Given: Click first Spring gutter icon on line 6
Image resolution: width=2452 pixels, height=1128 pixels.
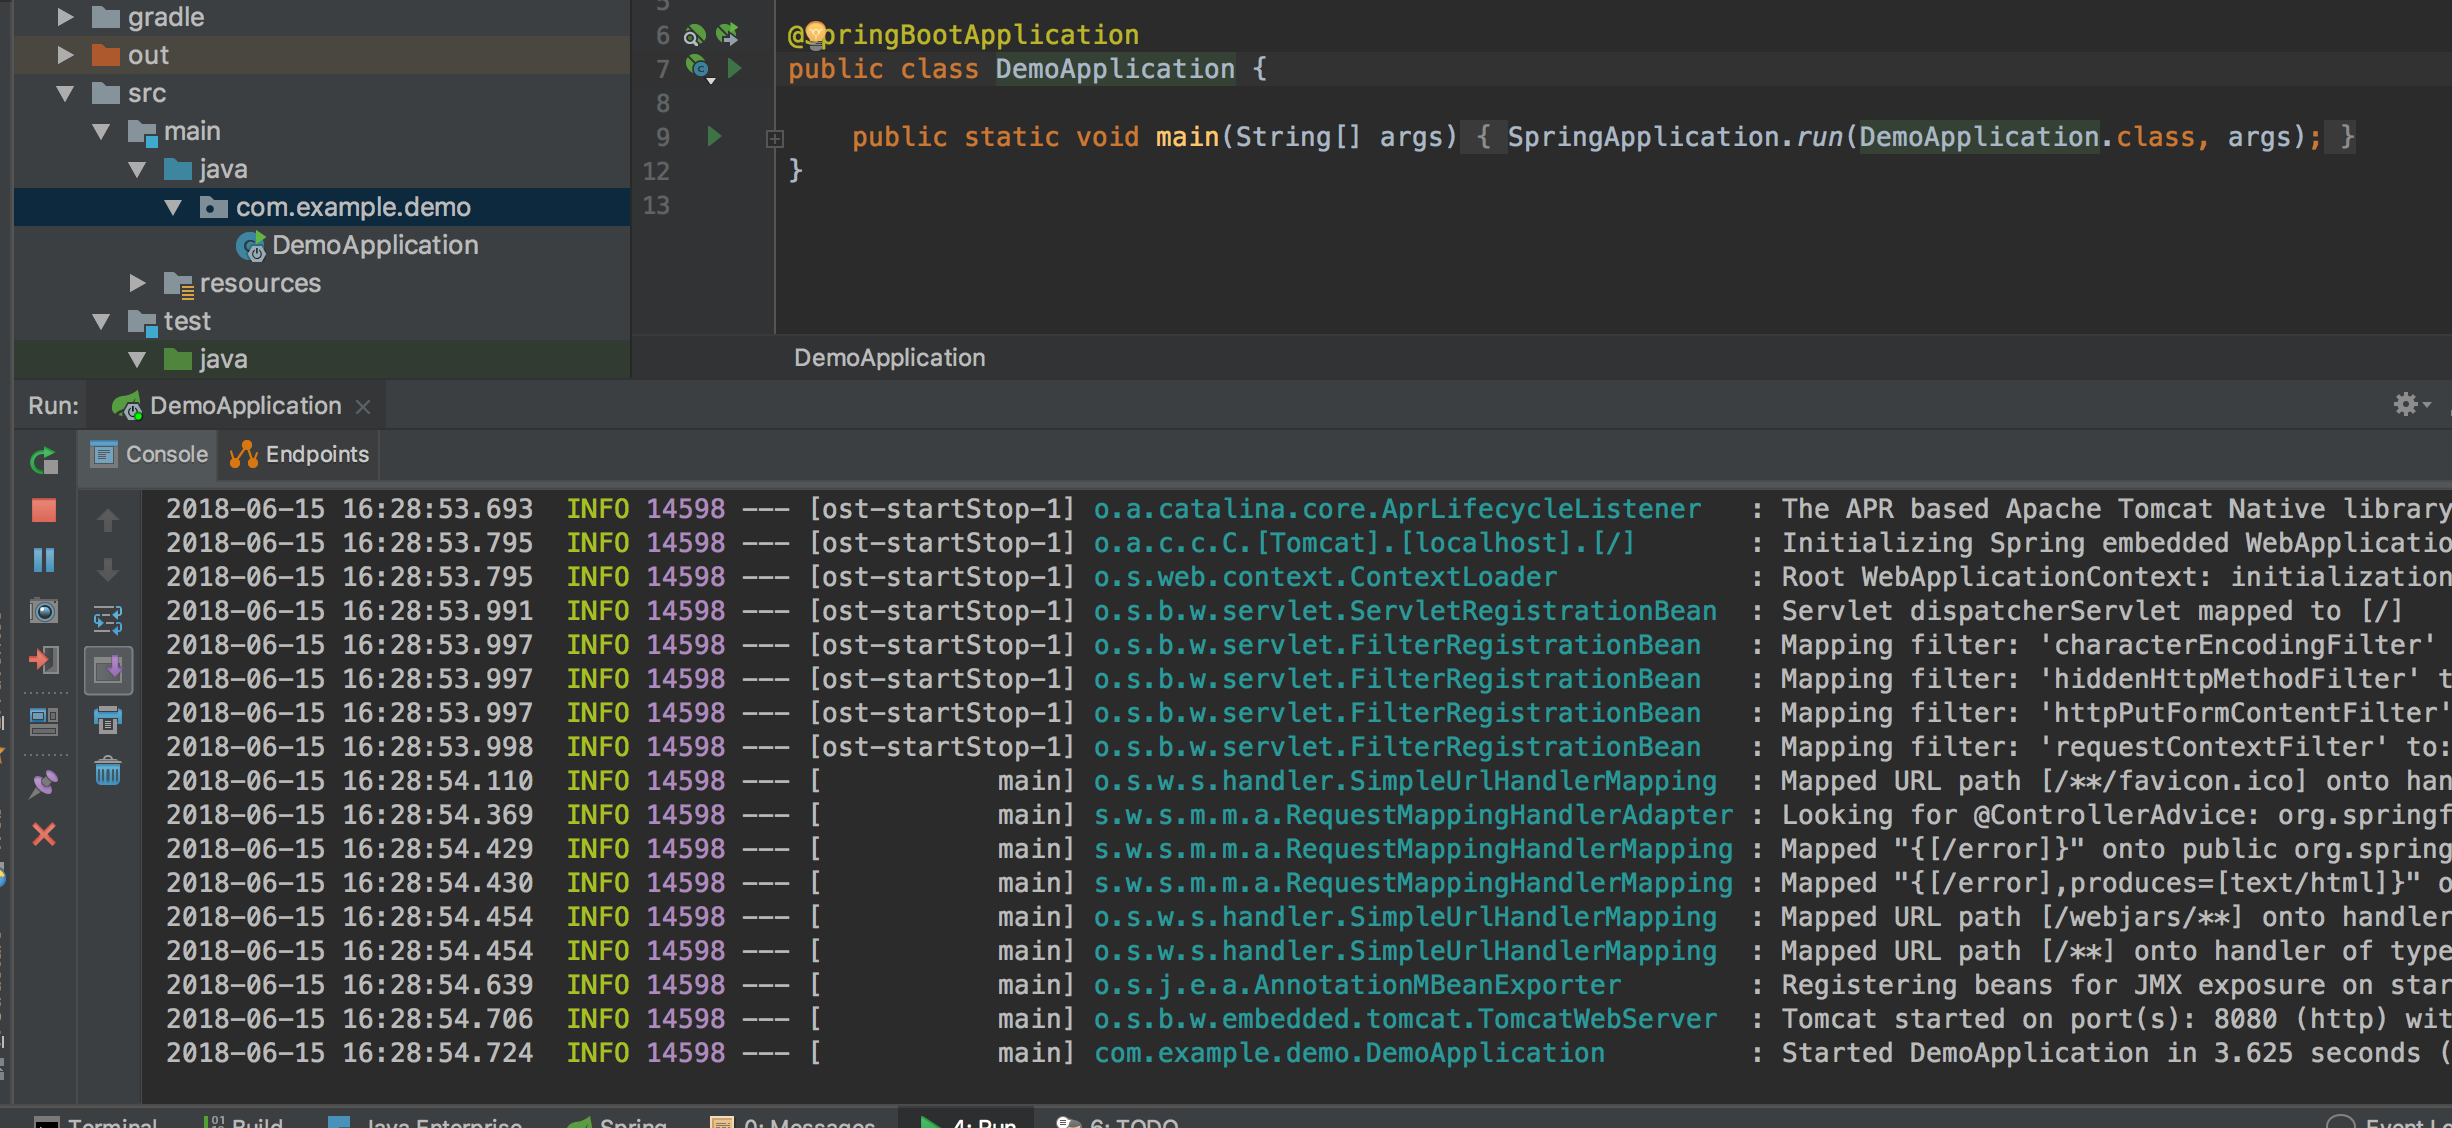Looking at the screenshot, I should point(695,35).
